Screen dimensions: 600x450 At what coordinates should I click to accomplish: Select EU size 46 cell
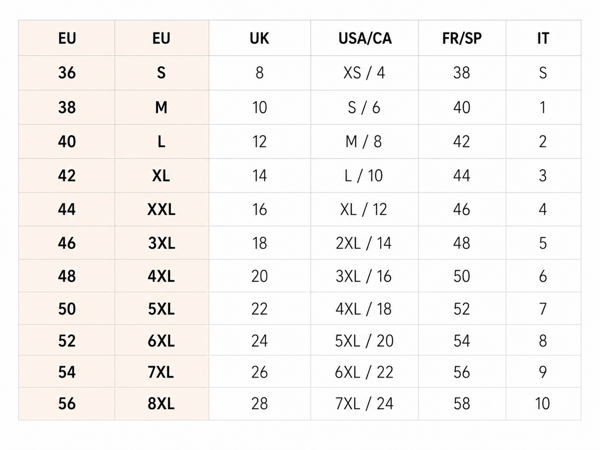pyautogui.click(x=67, y=243)
